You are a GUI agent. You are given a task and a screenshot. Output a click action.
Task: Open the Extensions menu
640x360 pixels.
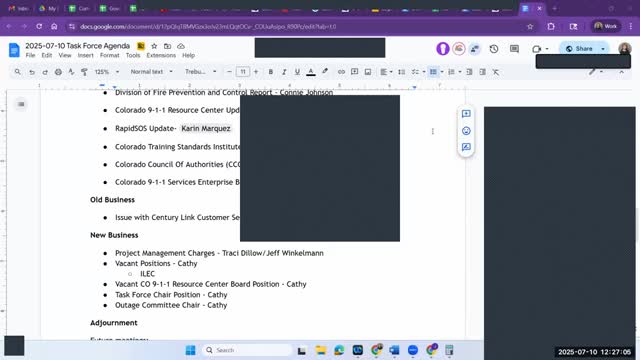click(161, 56)
